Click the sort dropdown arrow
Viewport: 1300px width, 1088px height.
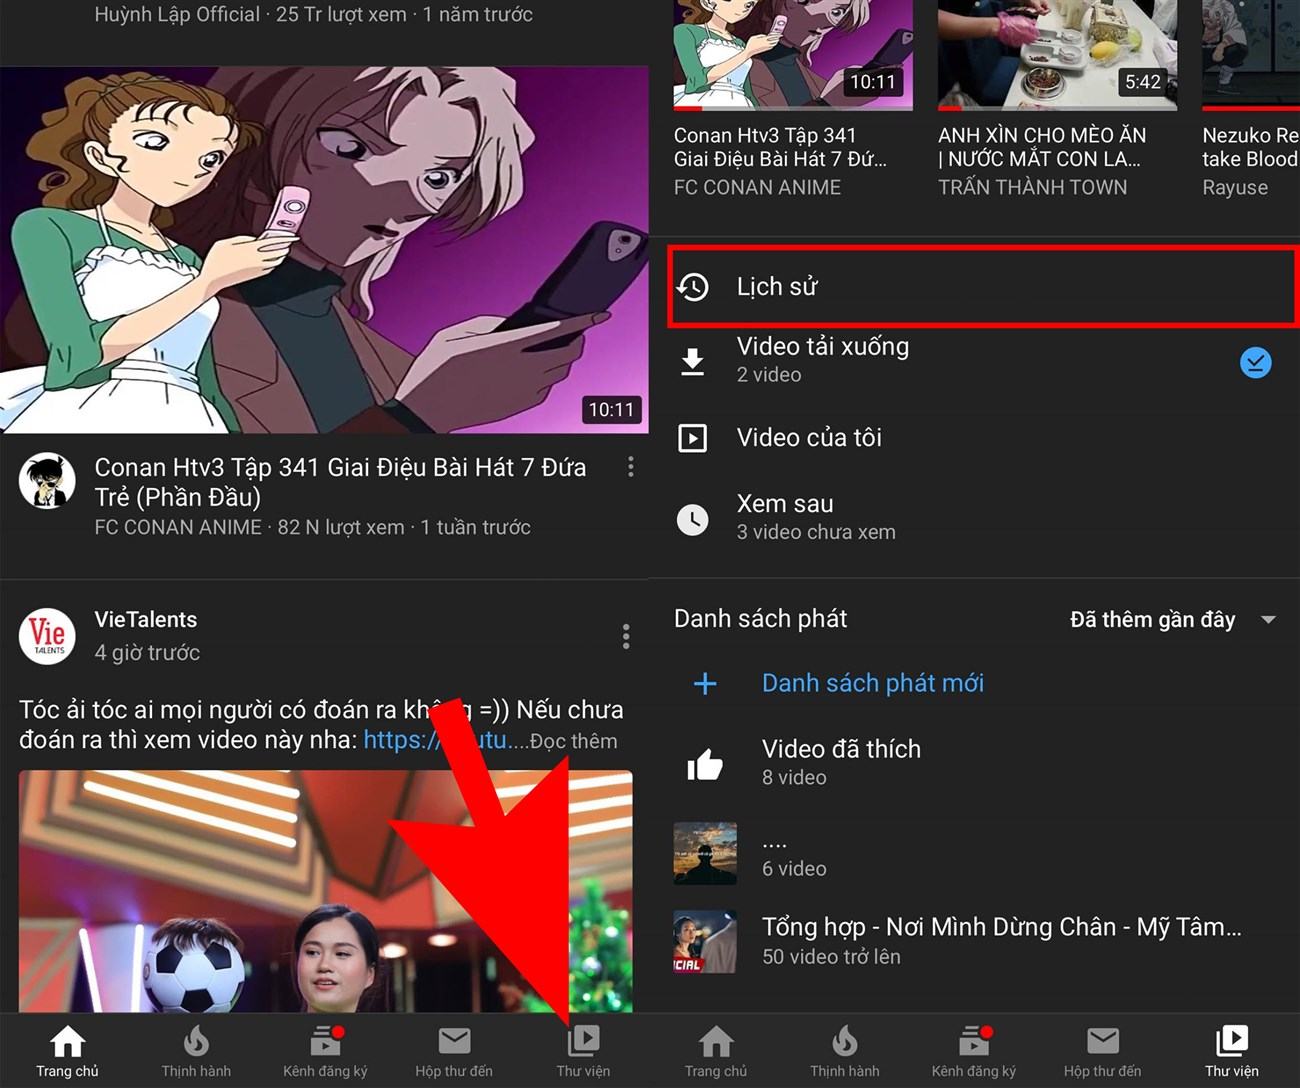(1268, 620)
